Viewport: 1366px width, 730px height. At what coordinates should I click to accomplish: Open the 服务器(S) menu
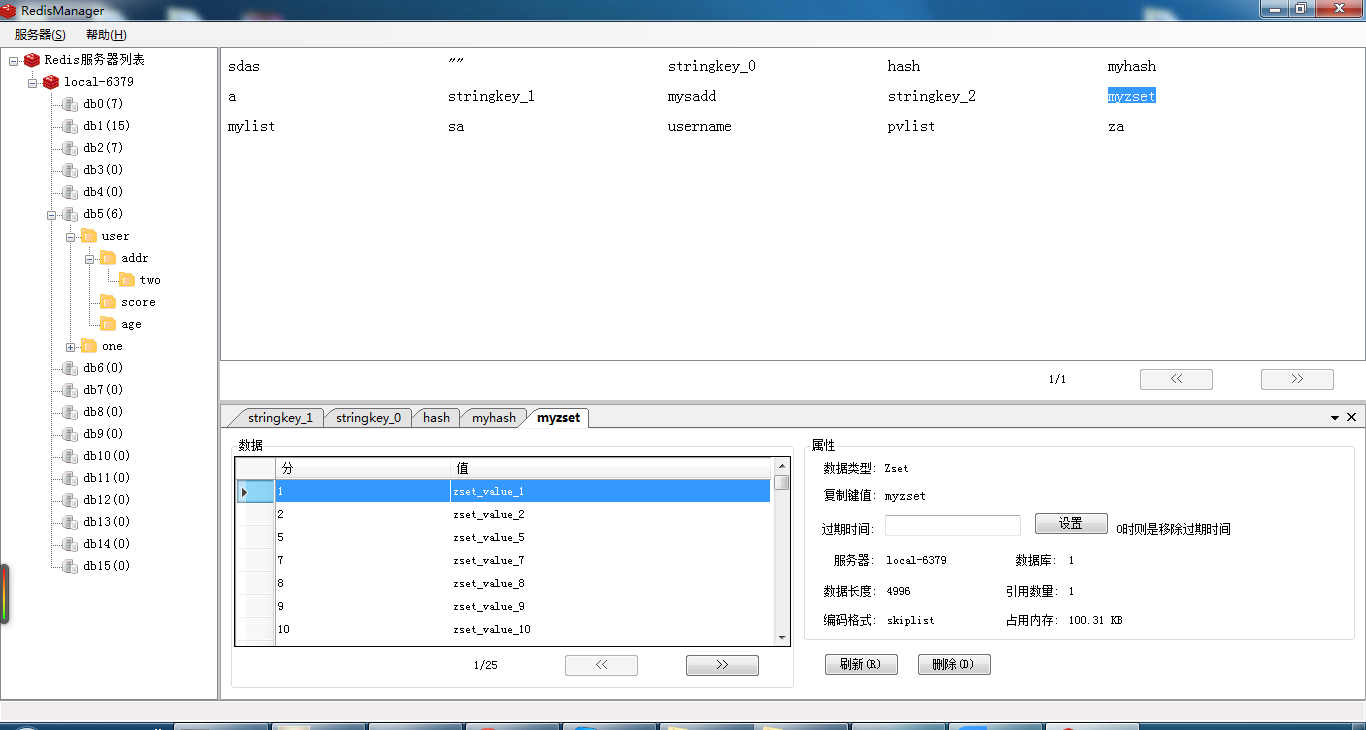click(x=40, y=34)
